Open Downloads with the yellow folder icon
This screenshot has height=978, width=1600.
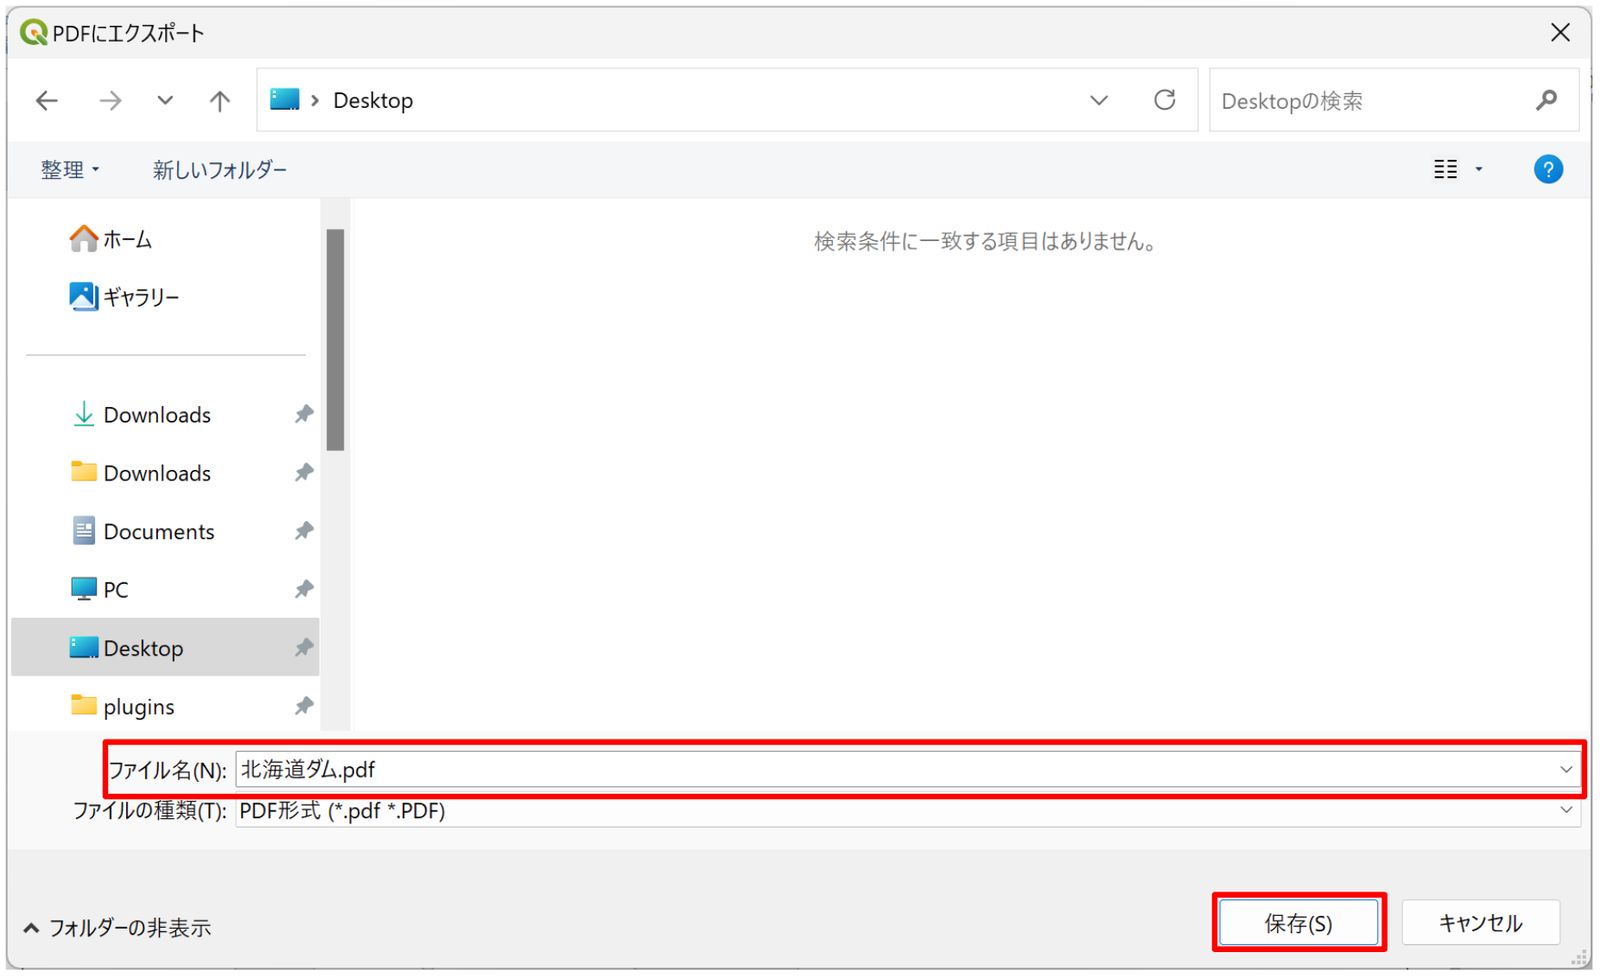pyautogui.click(x=141, y=473)
